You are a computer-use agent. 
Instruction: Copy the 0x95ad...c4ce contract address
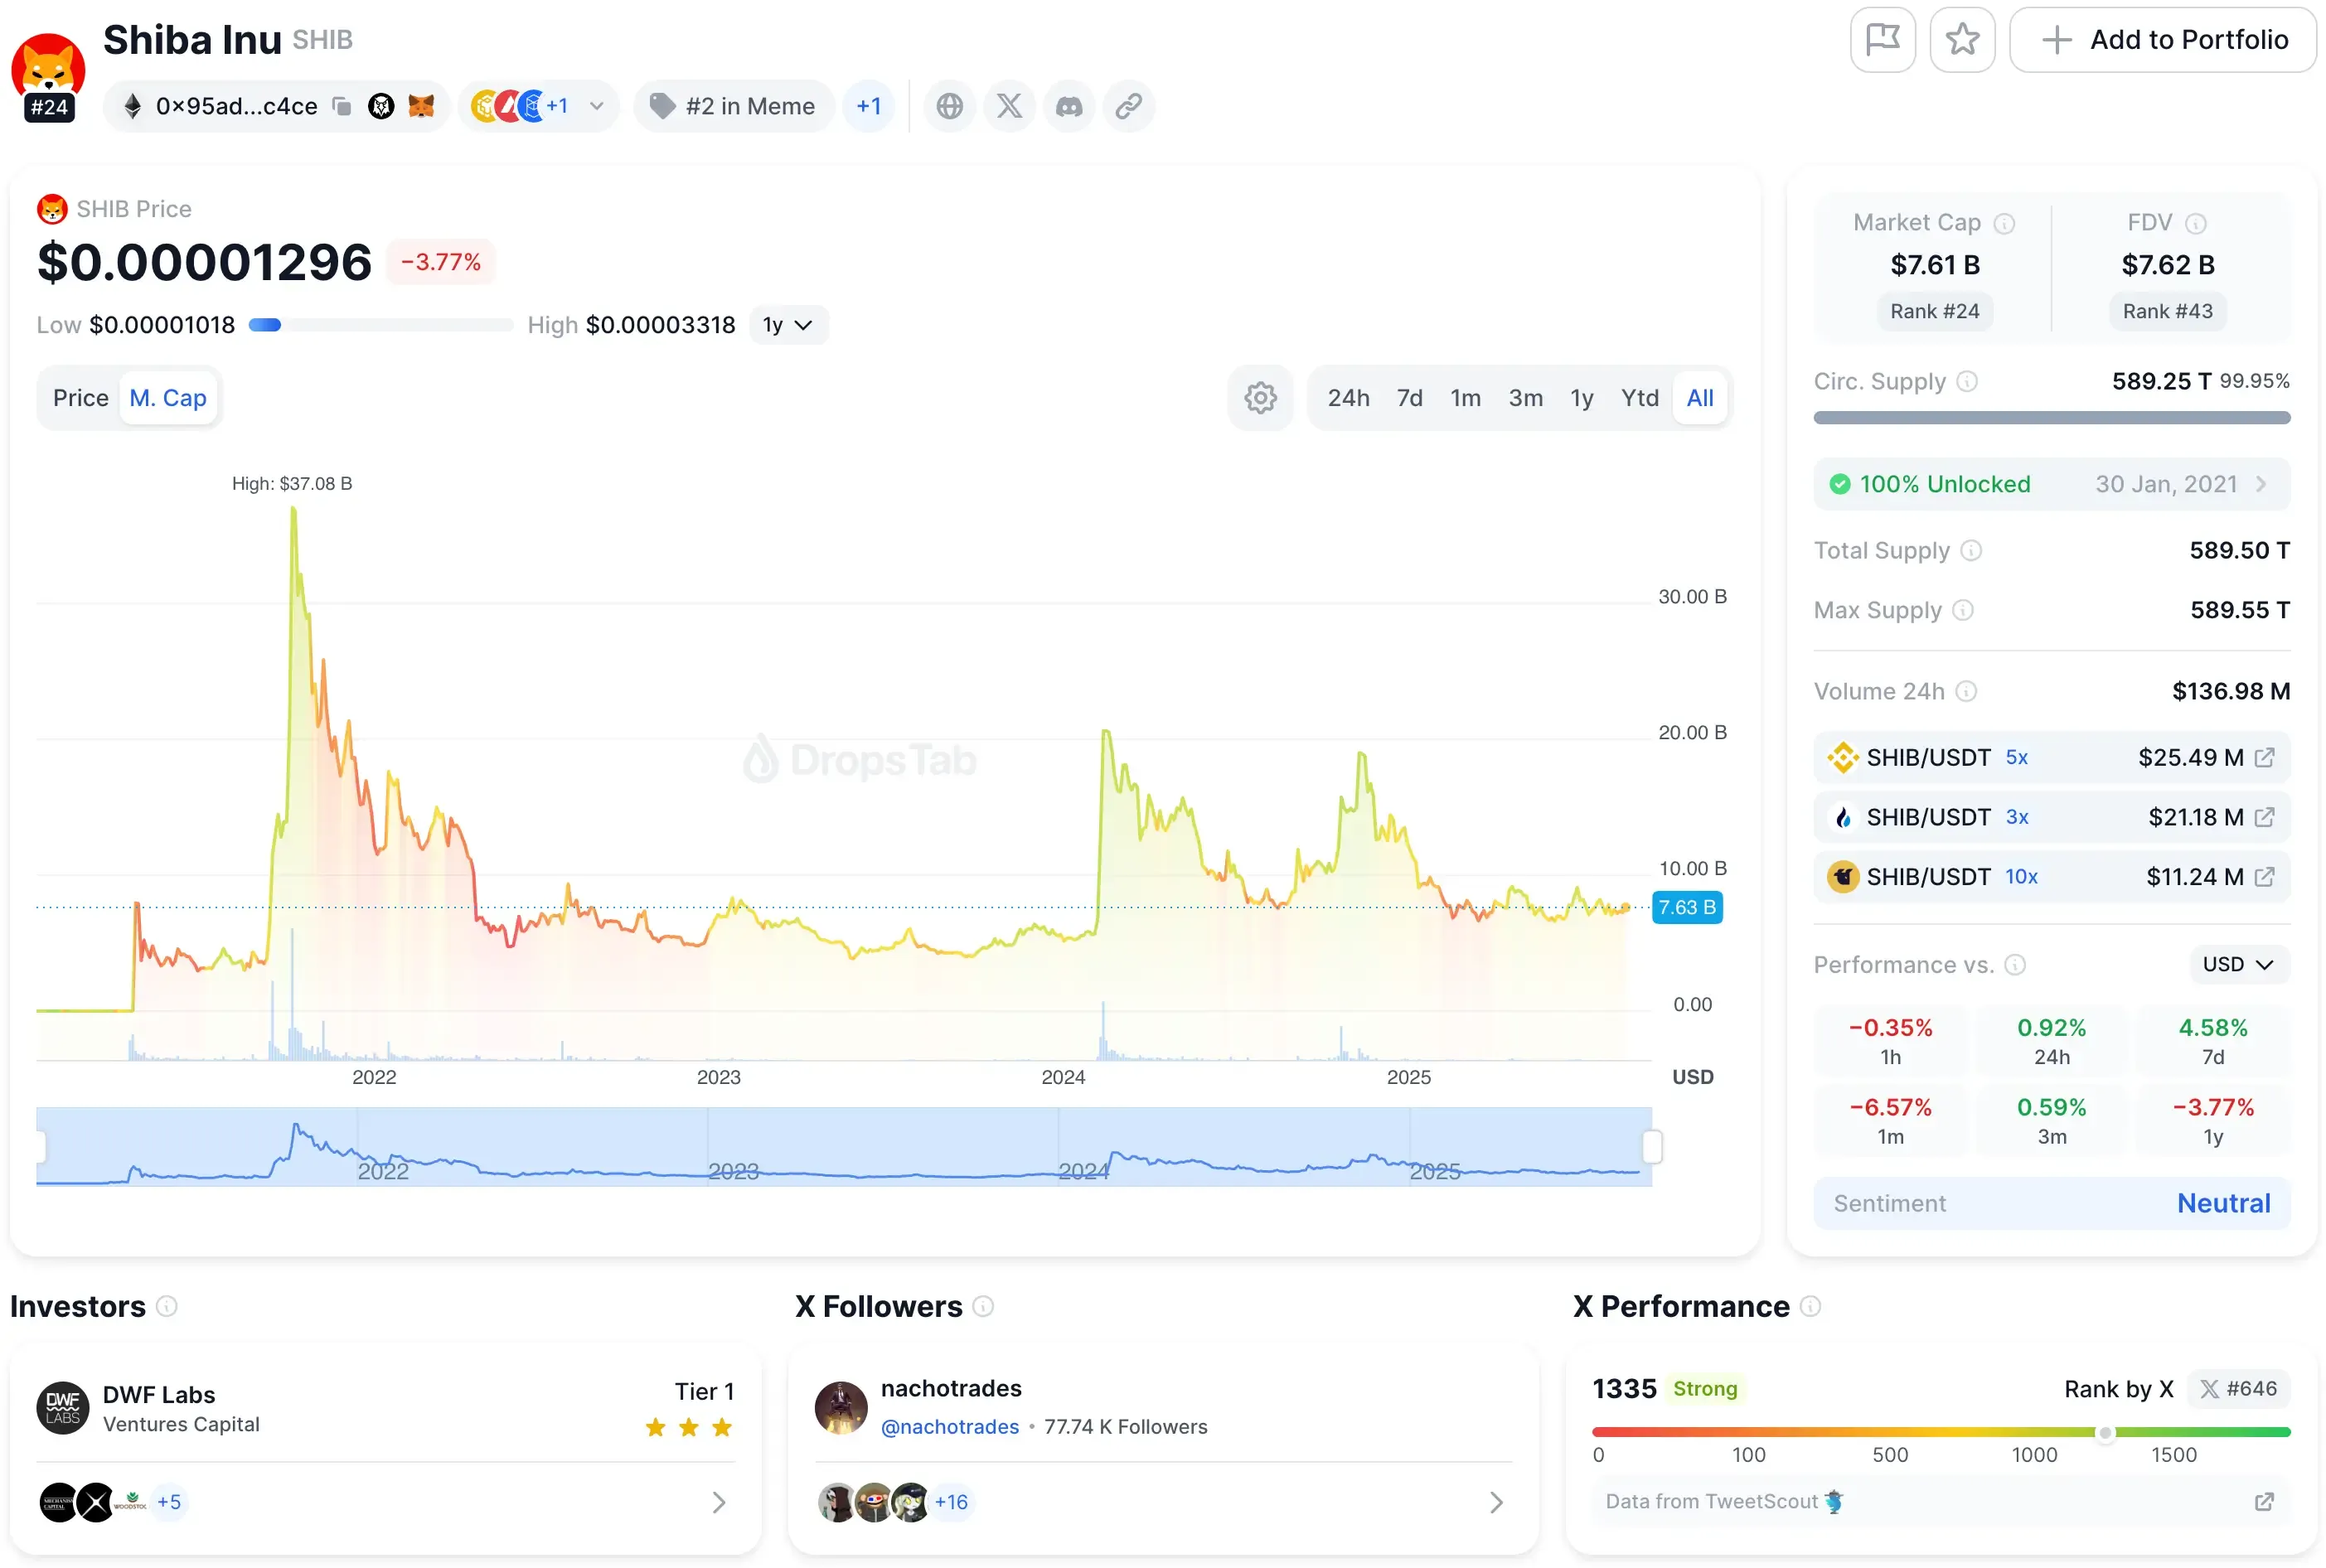click(x=342, y=106)
